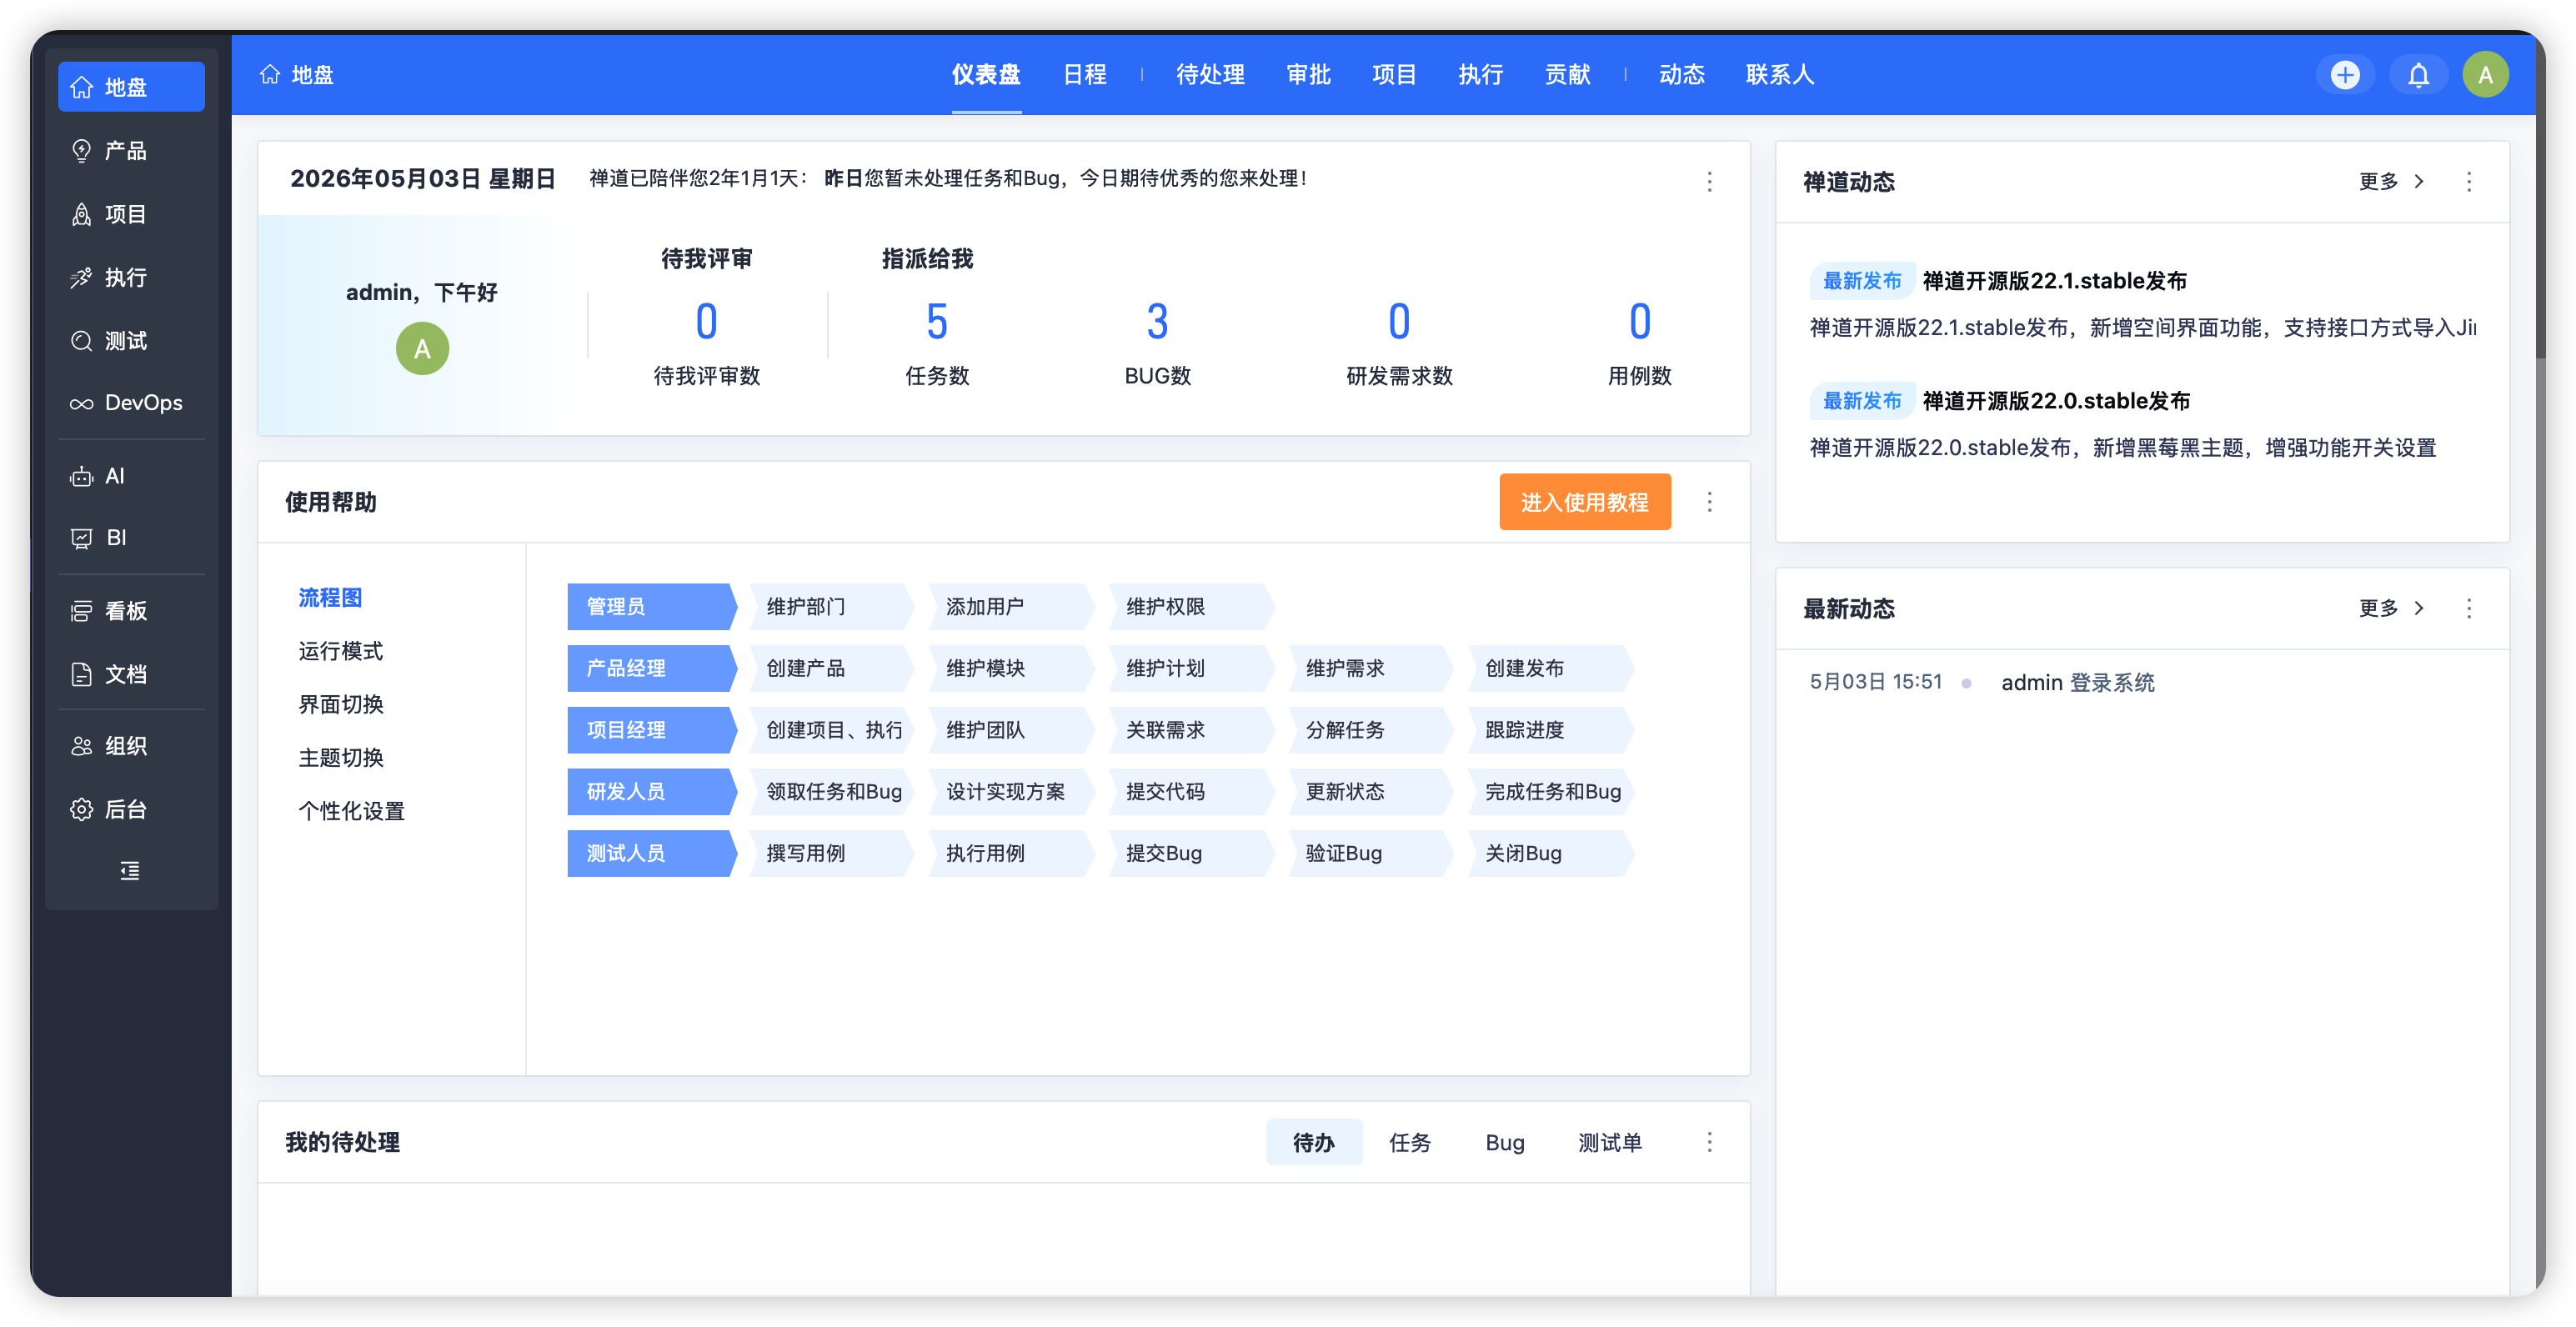Switch to the 联系人 tab

1779,75
